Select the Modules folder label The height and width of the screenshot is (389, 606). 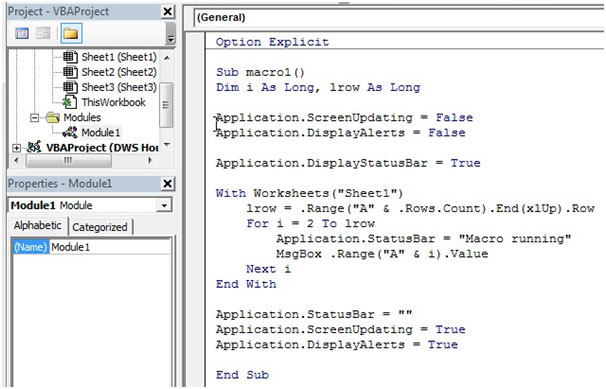(x=82, y=117)
